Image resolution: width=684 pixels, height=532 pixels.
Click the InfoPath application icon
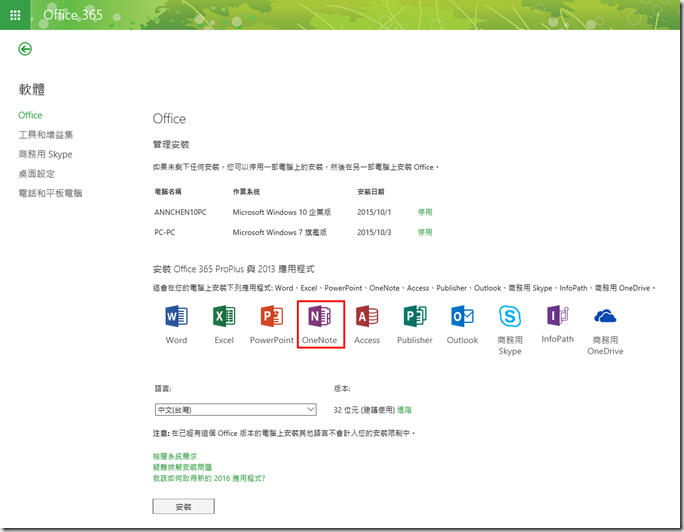click(x=558, y=318)
